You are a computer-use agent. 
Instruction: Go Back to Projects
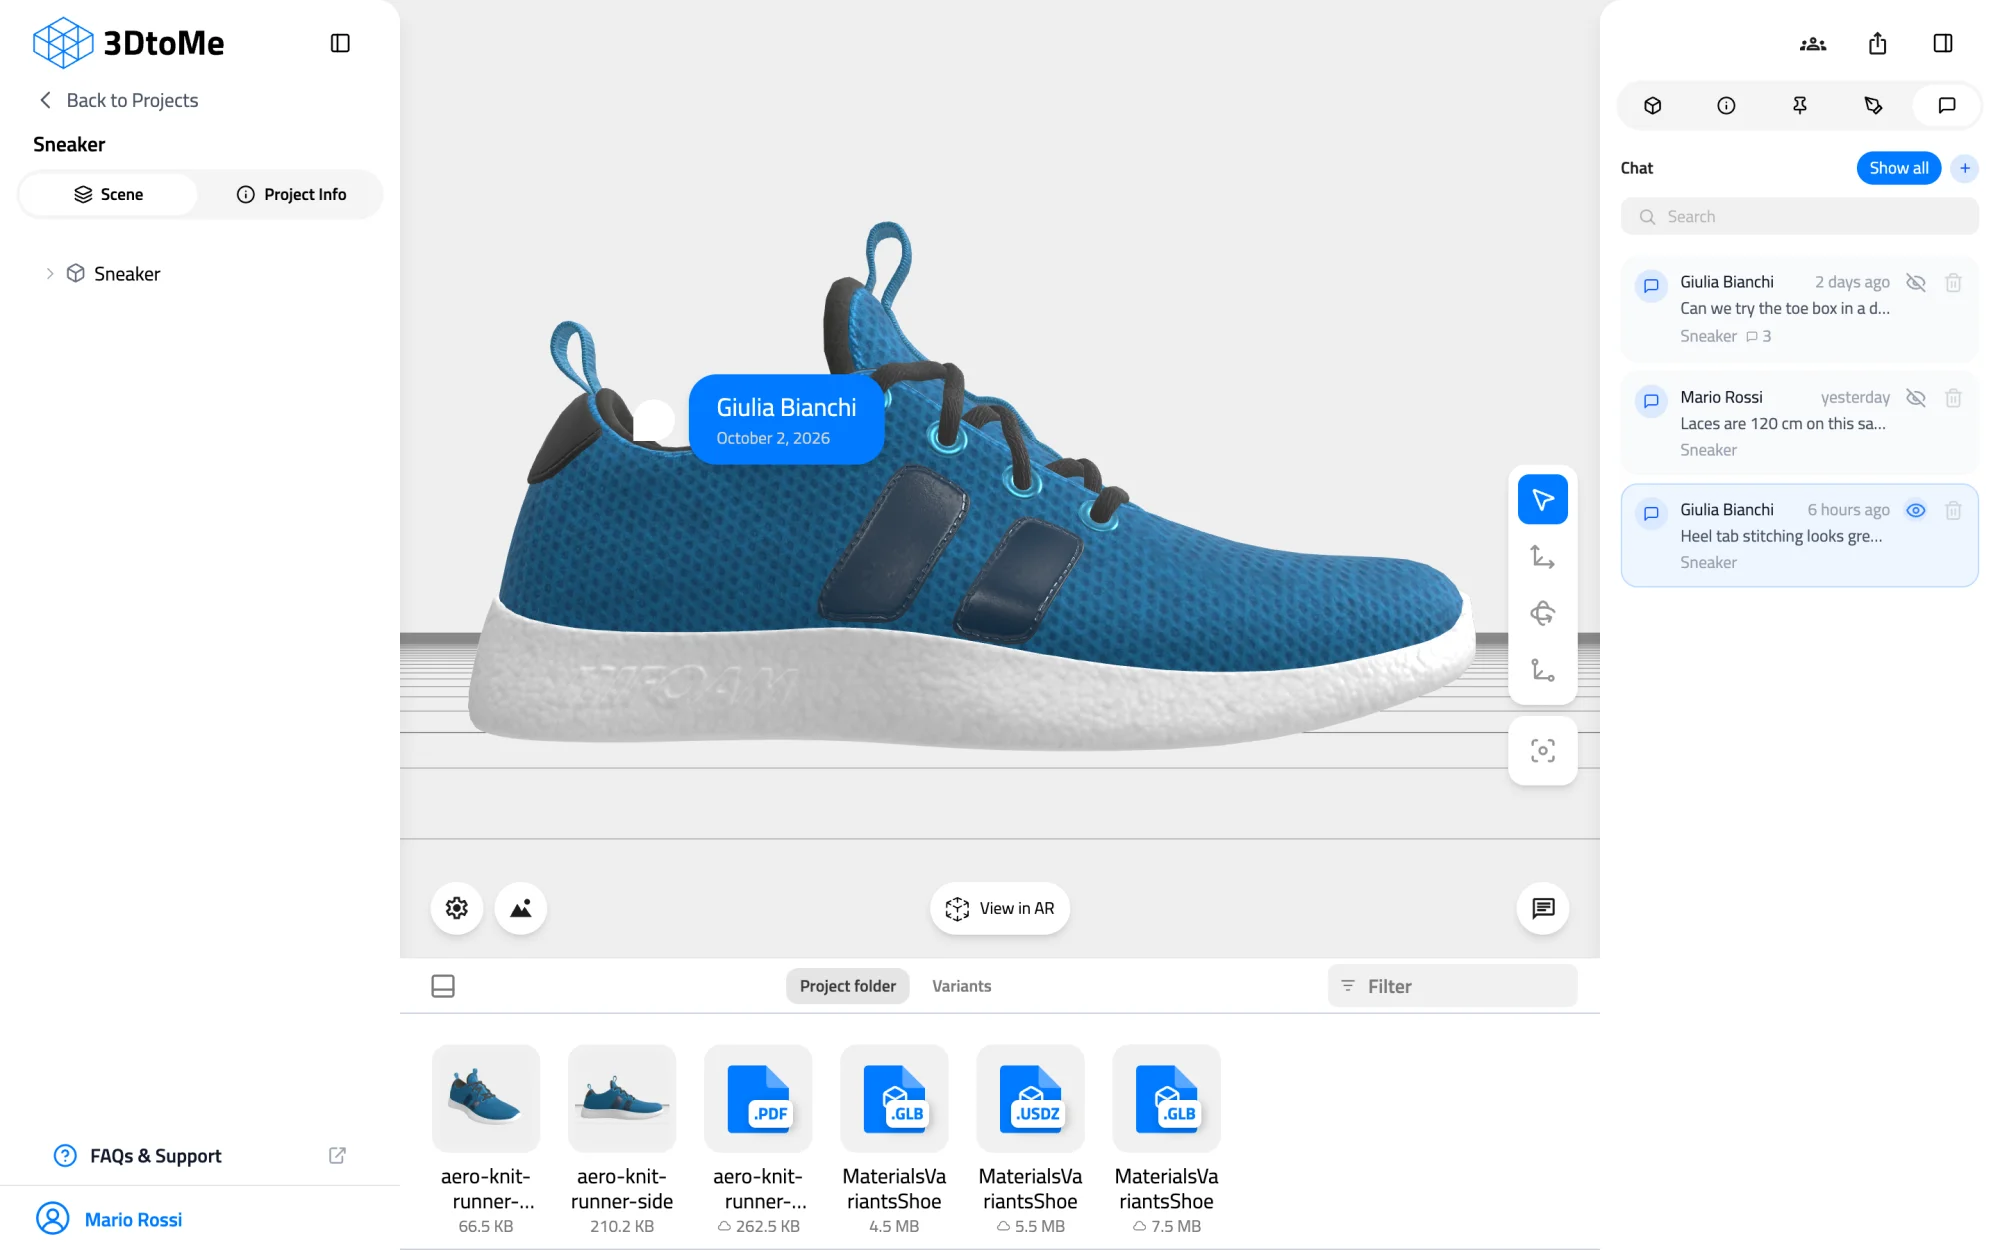[118, 100]
